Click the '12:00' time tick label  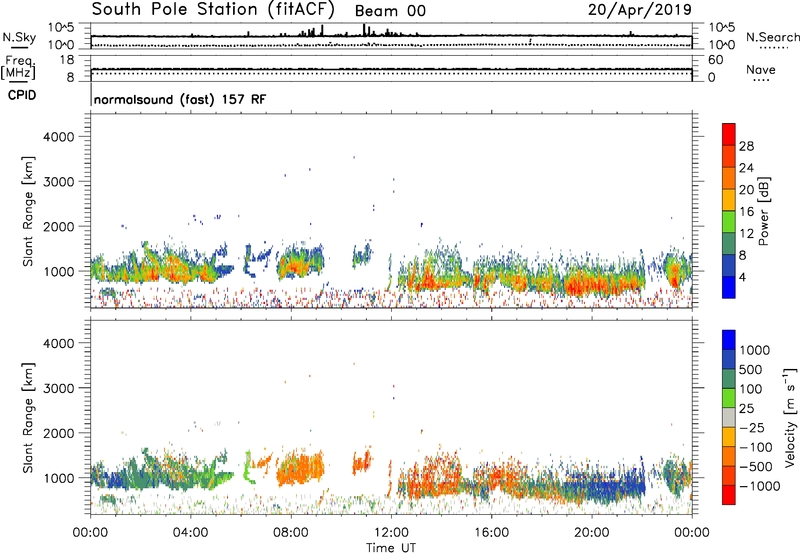(391, 533)
